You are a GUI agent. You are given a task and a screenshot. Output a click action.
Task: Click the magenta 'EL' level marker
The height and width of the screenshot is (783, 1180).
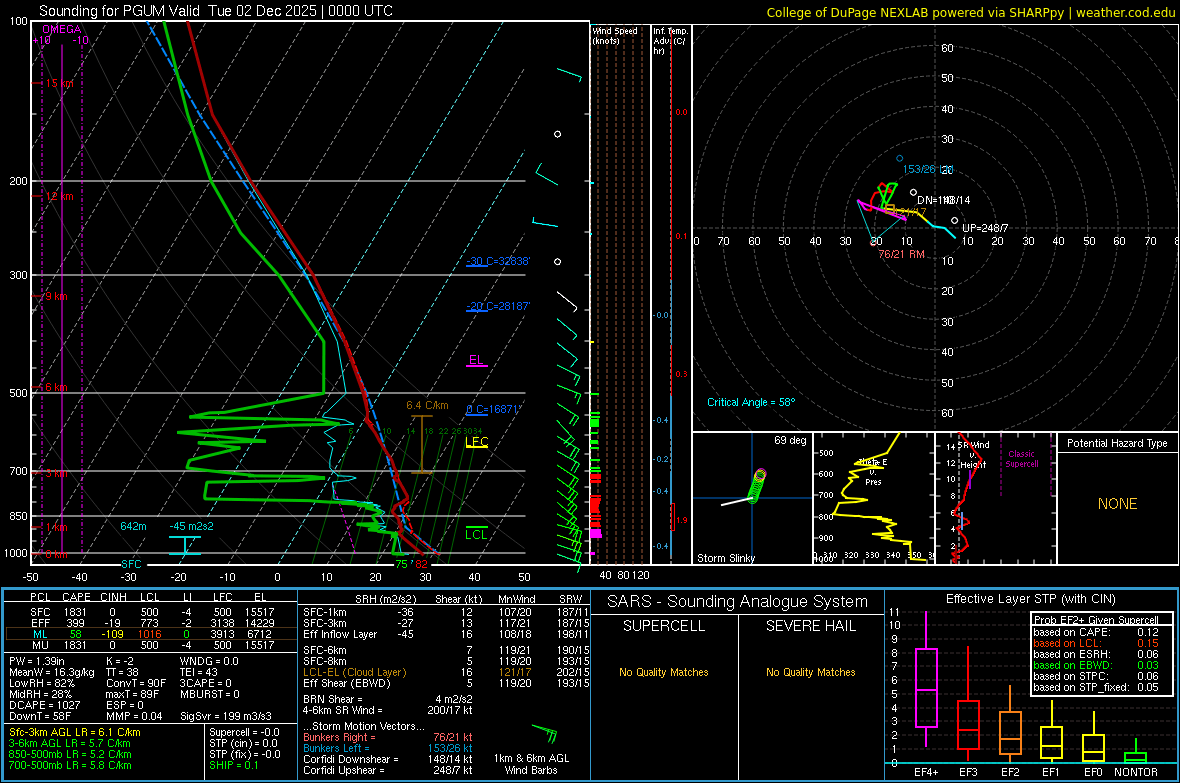pyautogui.click(x=476, y=360)
